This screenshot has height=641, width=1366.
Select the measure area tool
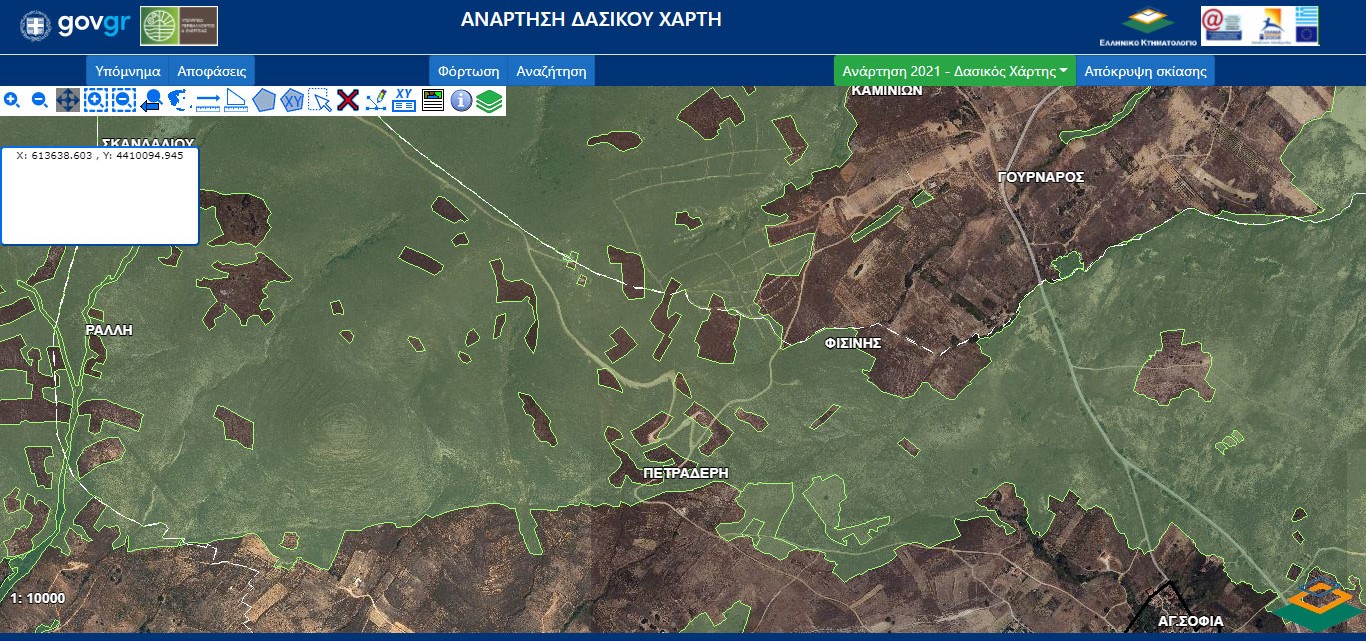click(236, 100)
